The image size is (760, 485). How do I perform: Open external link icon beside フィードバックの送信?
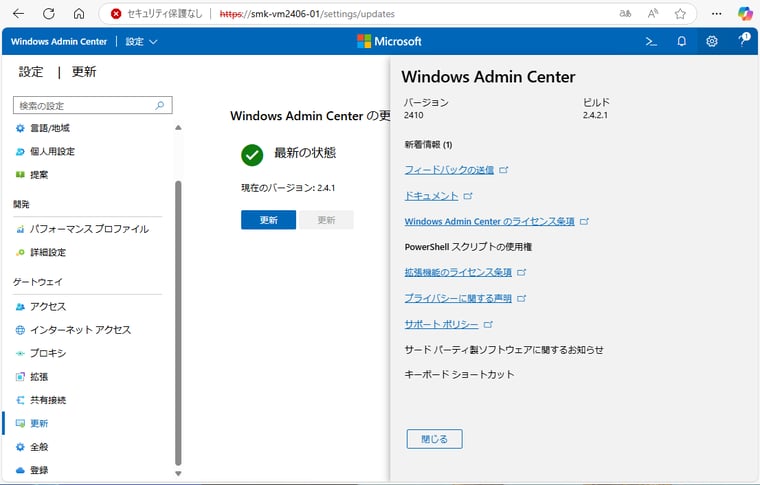click(x=504, y=170)
